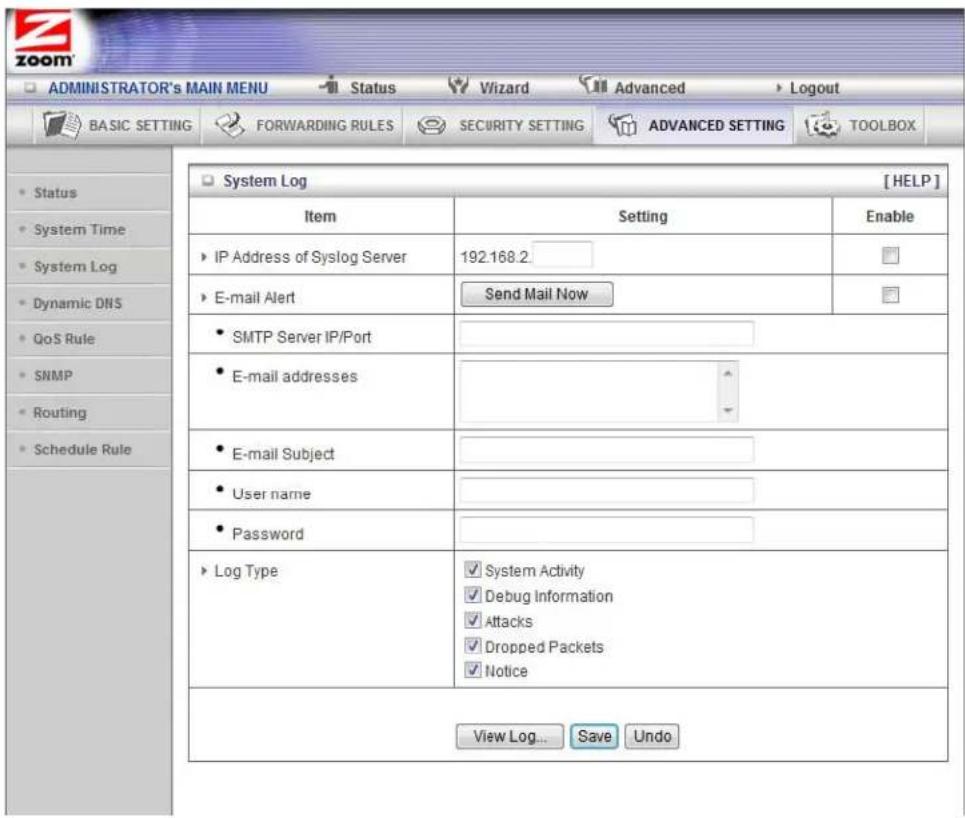
Task: Click Send Mail Now button
Action: coord(537,294)
